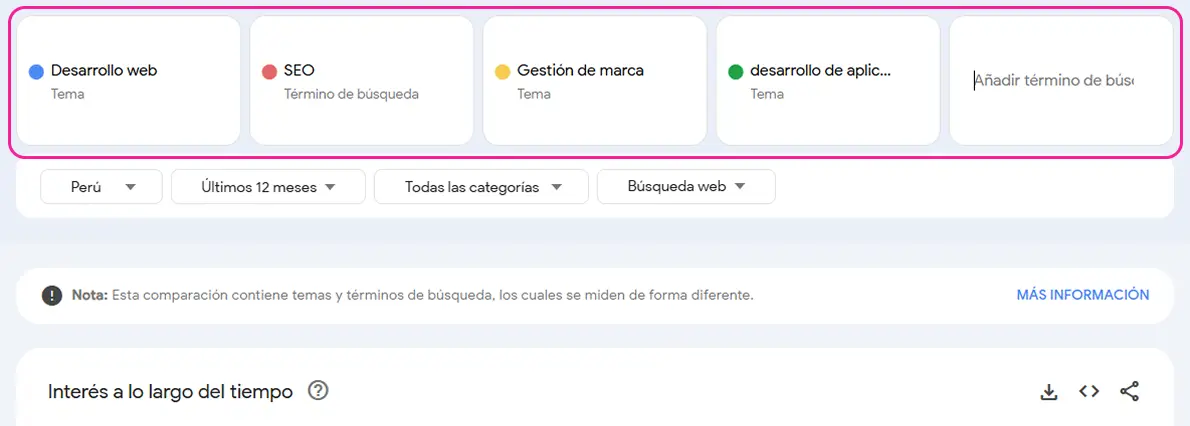Expand the Últimos 12 meses time range

coord(269,187)
